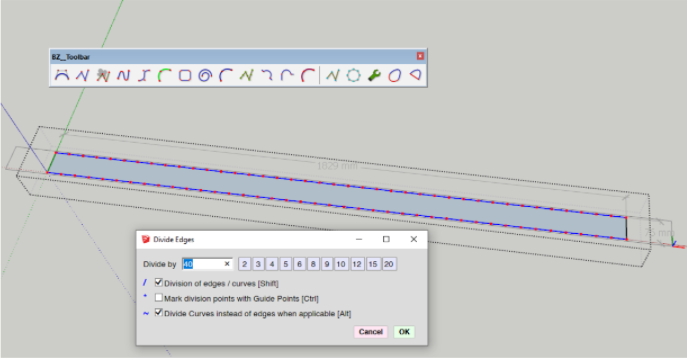Image resolution: width=687 pixels, height=360 pixels.
Task: Select the dotted circle polygon tool
Action: pos(353,75)
